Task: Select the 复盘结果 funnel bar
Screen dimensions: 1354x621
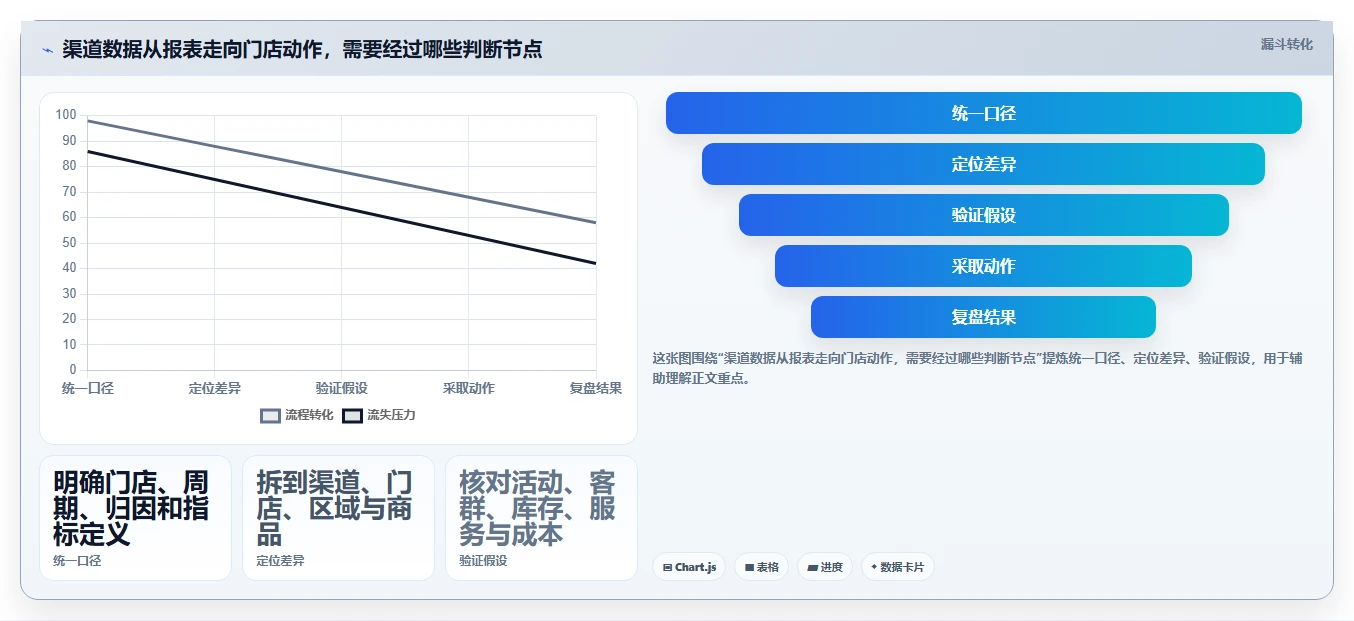Action: coord(984,317)
